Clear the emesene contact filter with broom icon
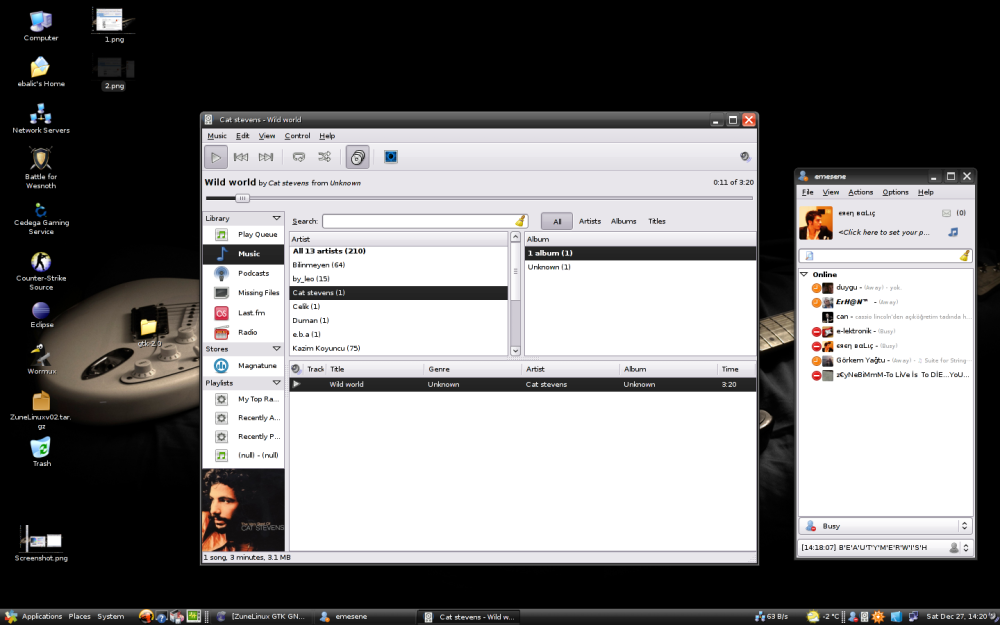 (964, 256)
